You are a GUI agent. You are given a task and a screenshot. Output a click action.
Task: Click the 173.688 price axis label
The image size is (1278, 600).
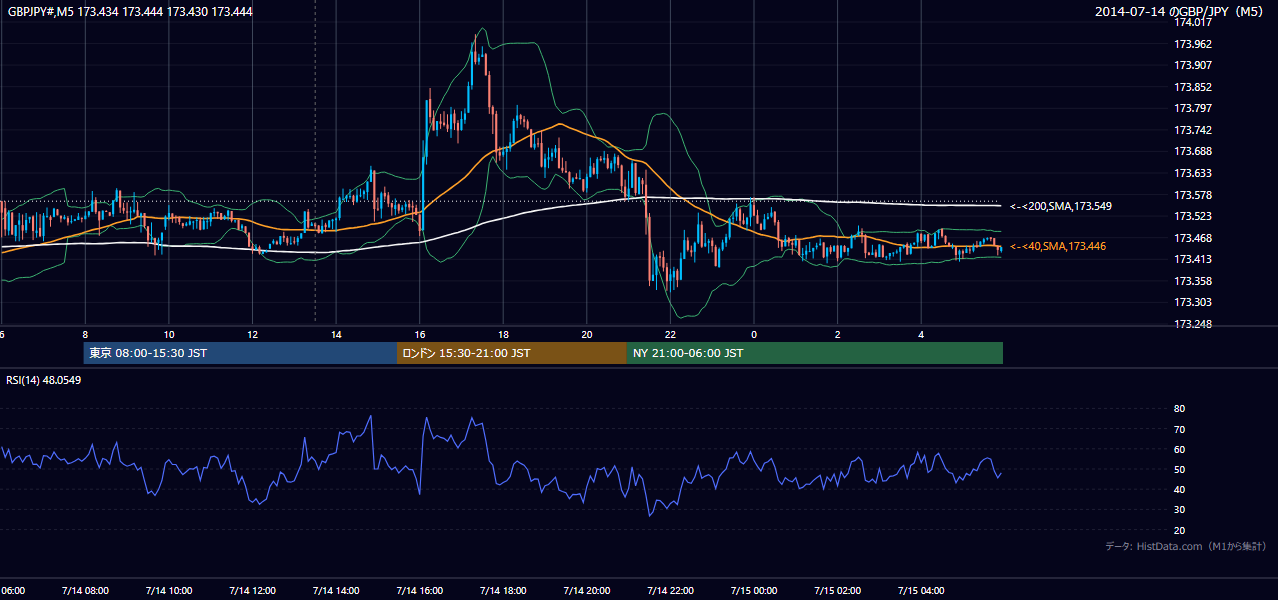pos(1192,152)
